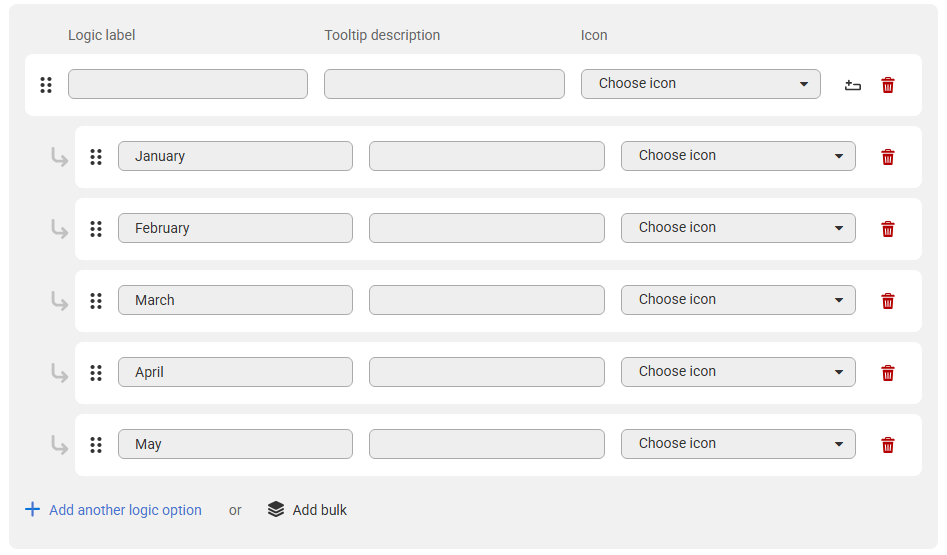Viewport: 947px width, 555px height.
Task: Open the icon dropdown in April row
Action: click(738, 372)
